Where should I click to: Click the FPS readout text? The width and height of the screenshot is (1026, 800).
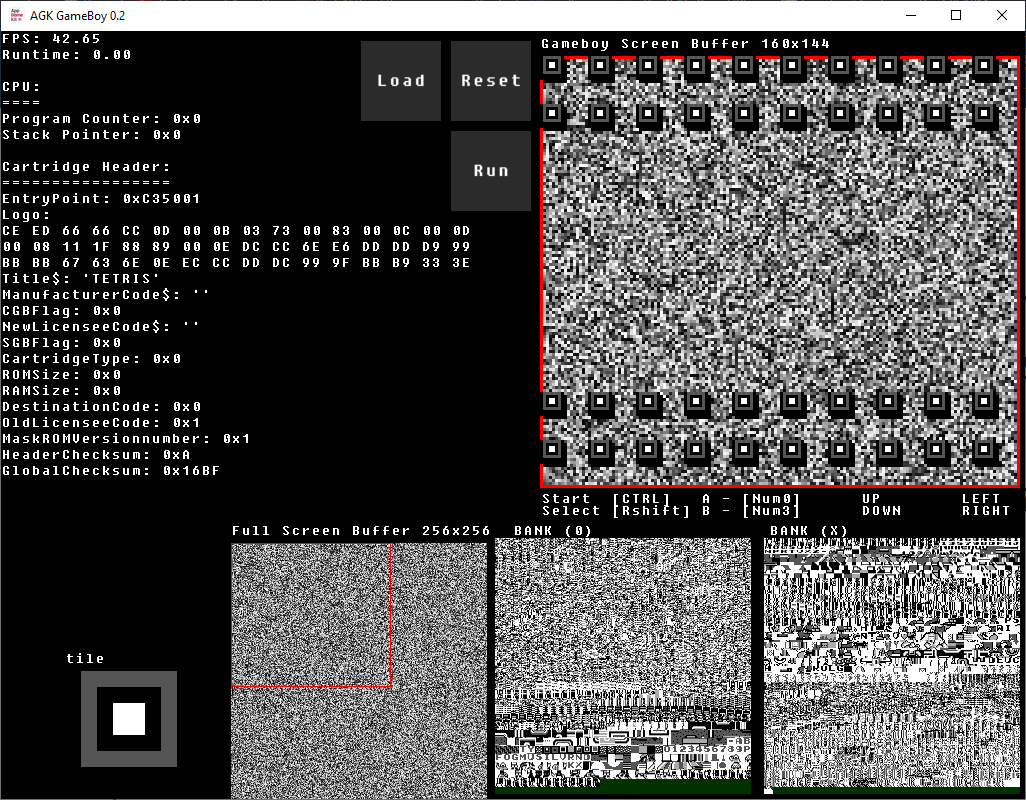coord(52,39)
